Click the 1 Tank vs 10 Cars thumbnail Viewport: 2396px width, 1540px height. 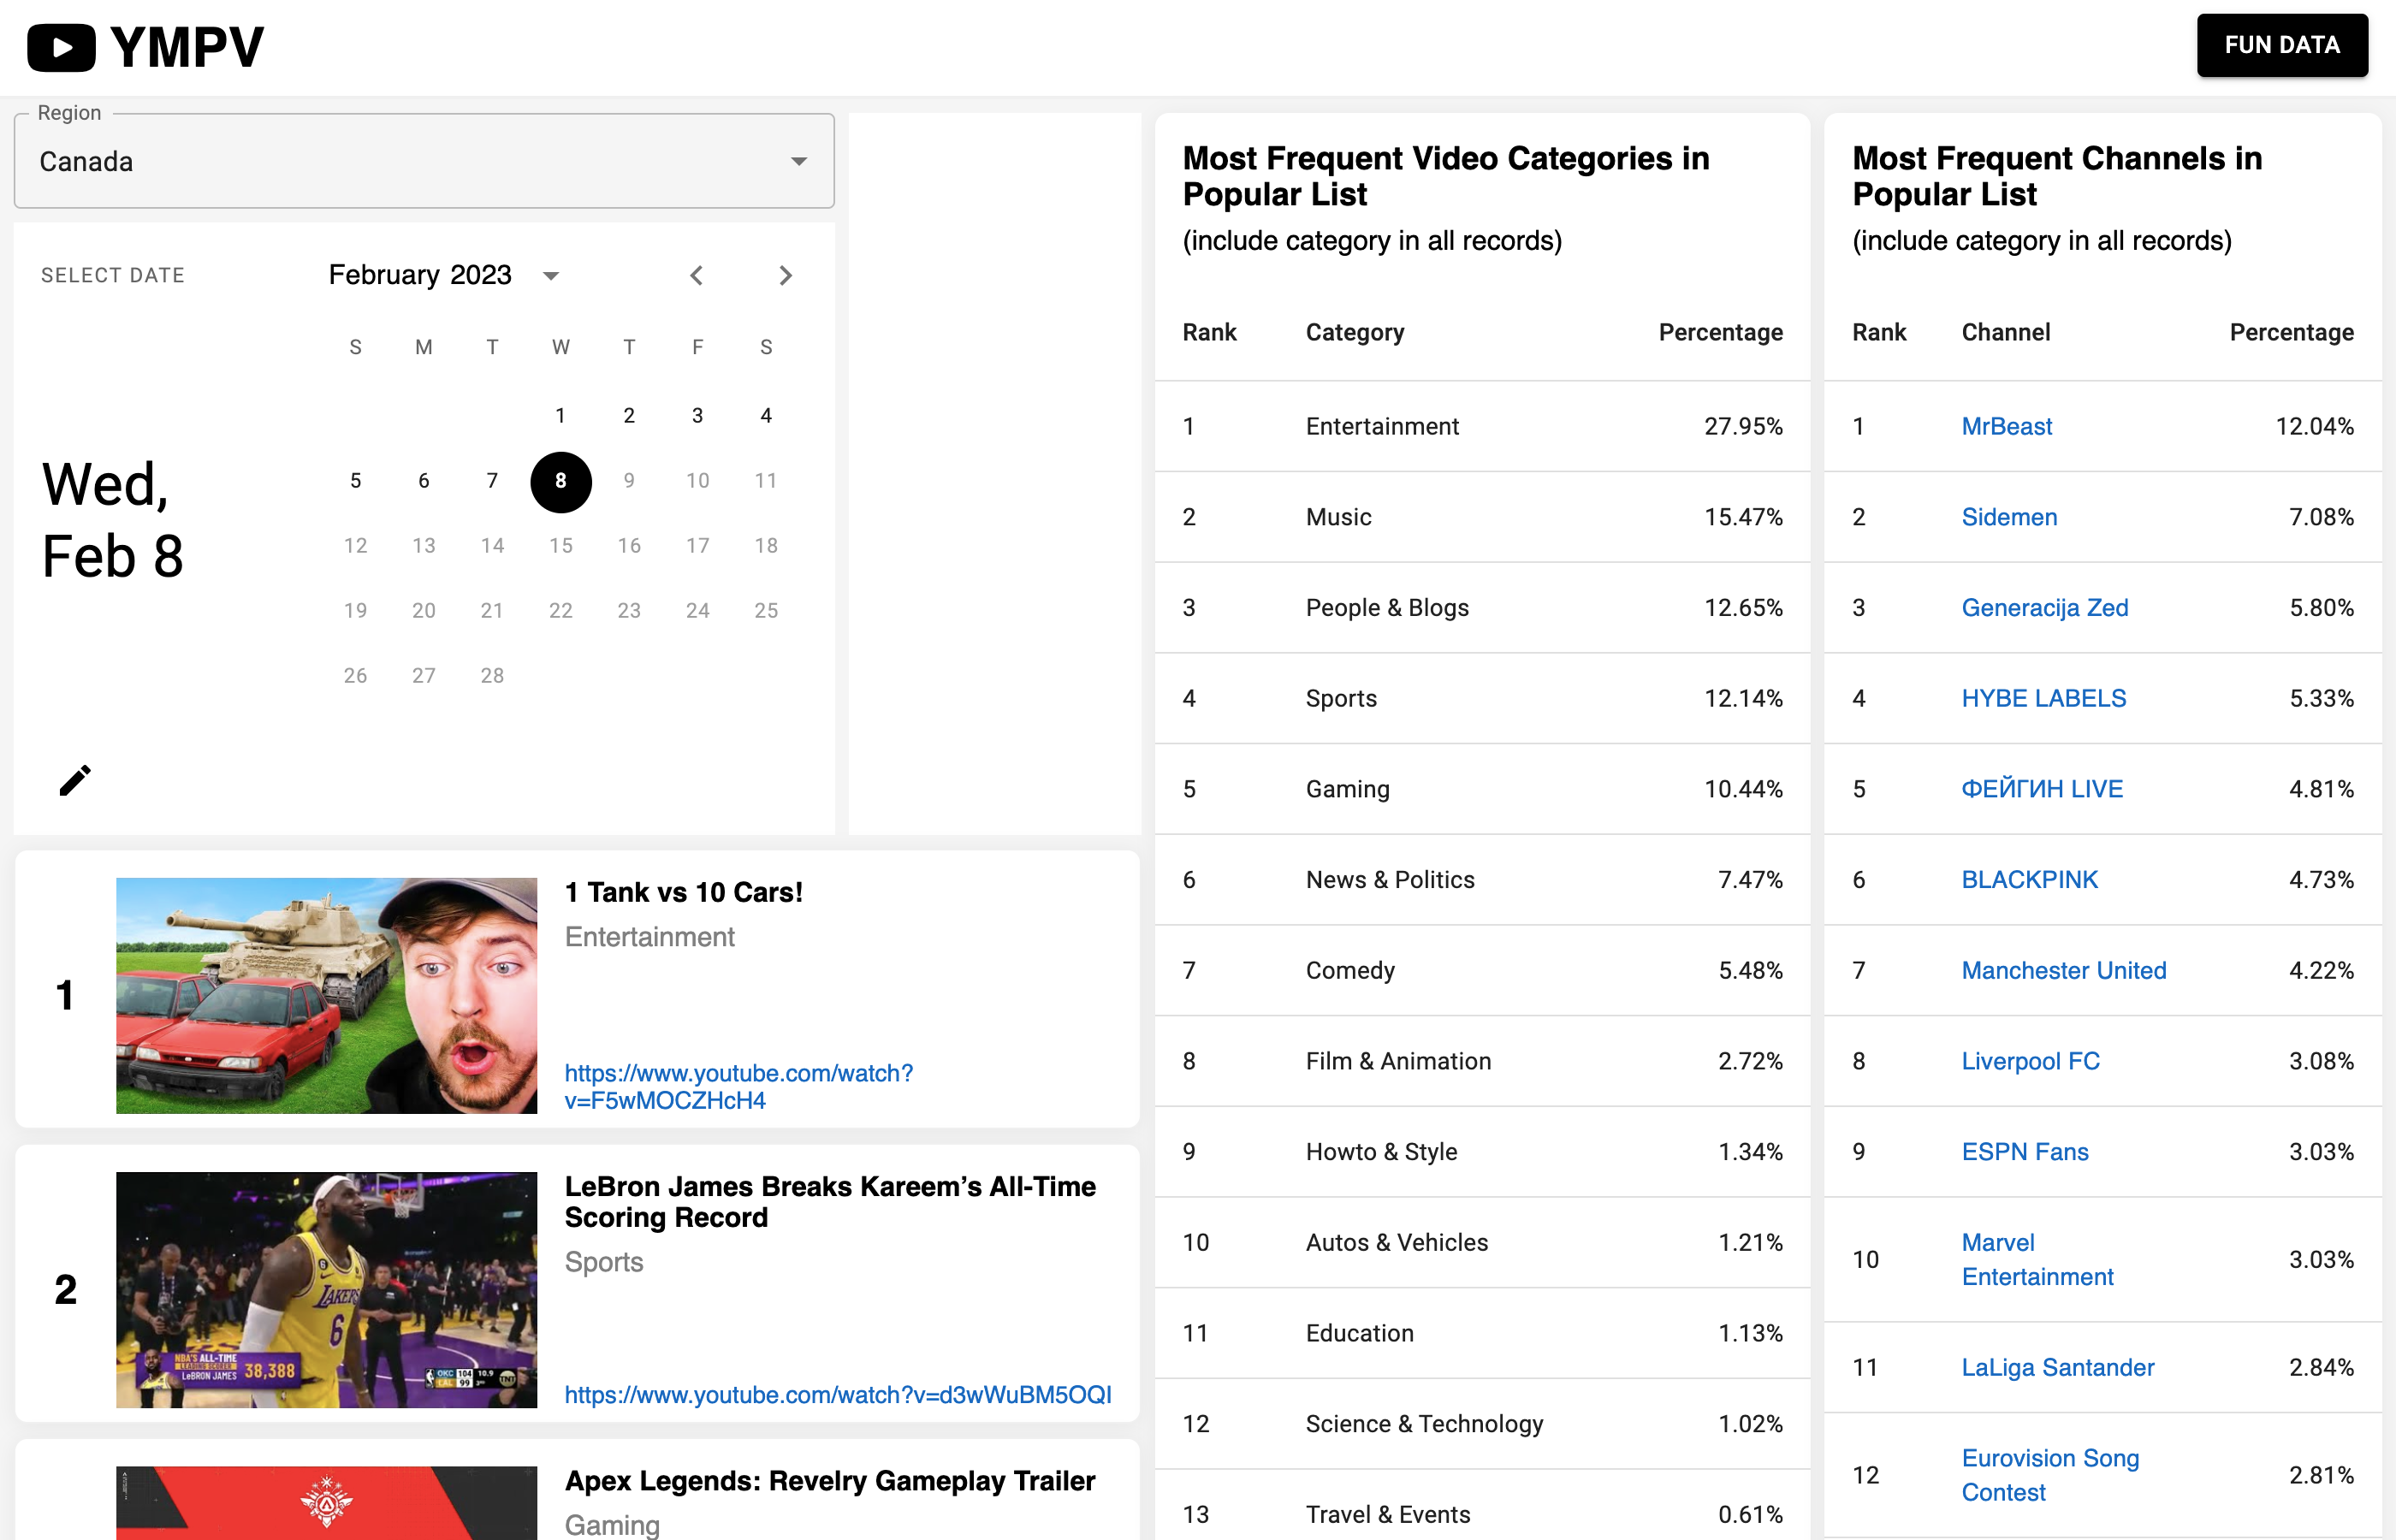point(326,995)
